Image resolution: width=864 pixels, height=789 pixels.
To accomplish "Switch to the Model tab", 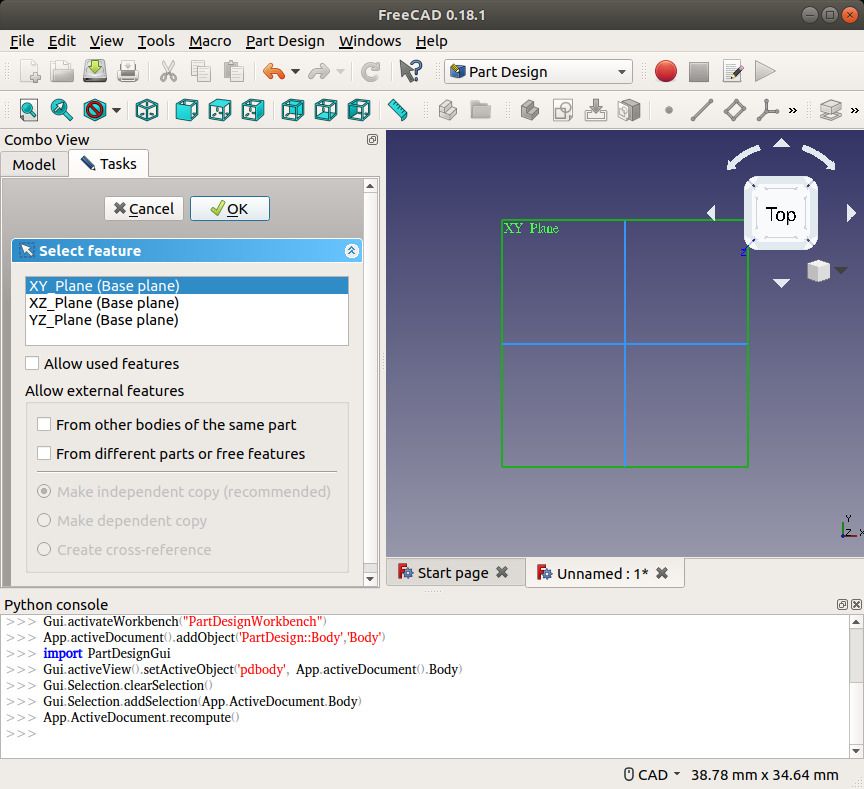I will tap(34, 164).
